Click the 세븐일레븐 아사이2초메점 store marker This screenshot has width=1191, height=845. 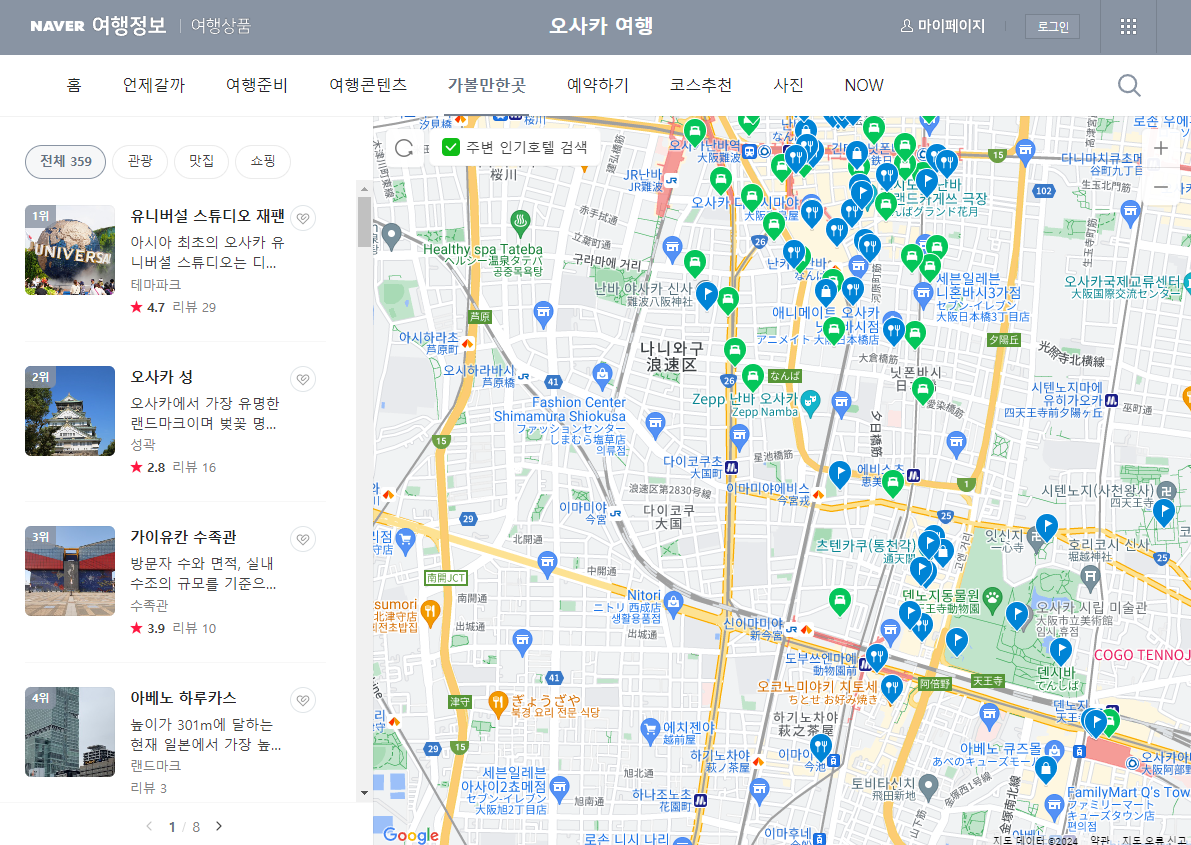(x=560, y=786)
